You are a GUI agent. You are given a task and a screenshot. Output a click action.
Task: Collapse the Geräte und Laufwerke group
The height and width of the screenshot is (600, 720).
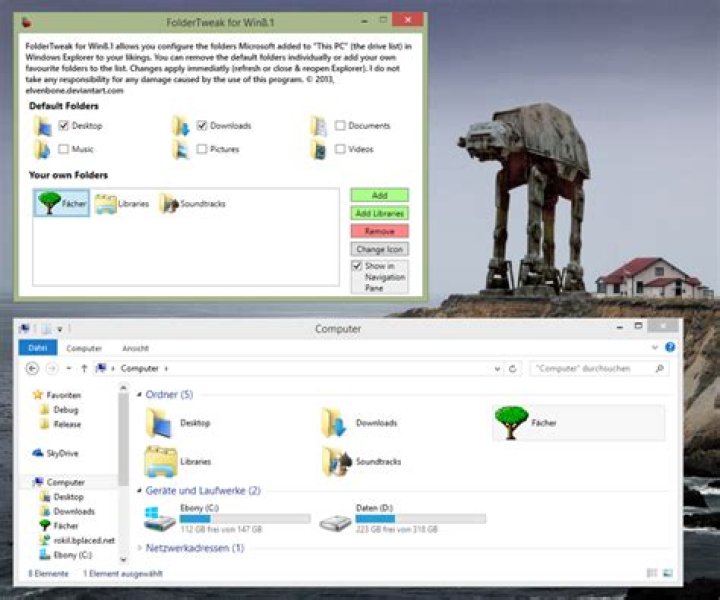pos(139,491)
